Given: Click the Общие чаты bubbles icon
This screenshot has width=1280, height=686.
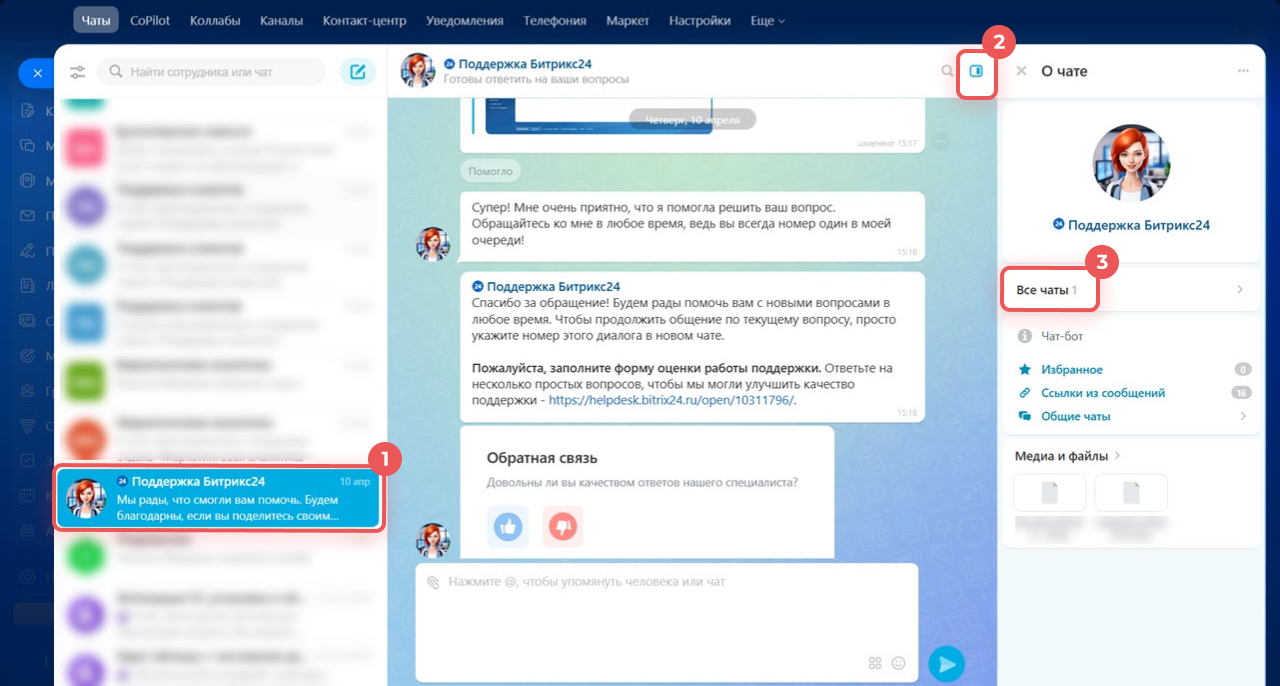Looking at the screenshot, I should tap(1024, 416).
